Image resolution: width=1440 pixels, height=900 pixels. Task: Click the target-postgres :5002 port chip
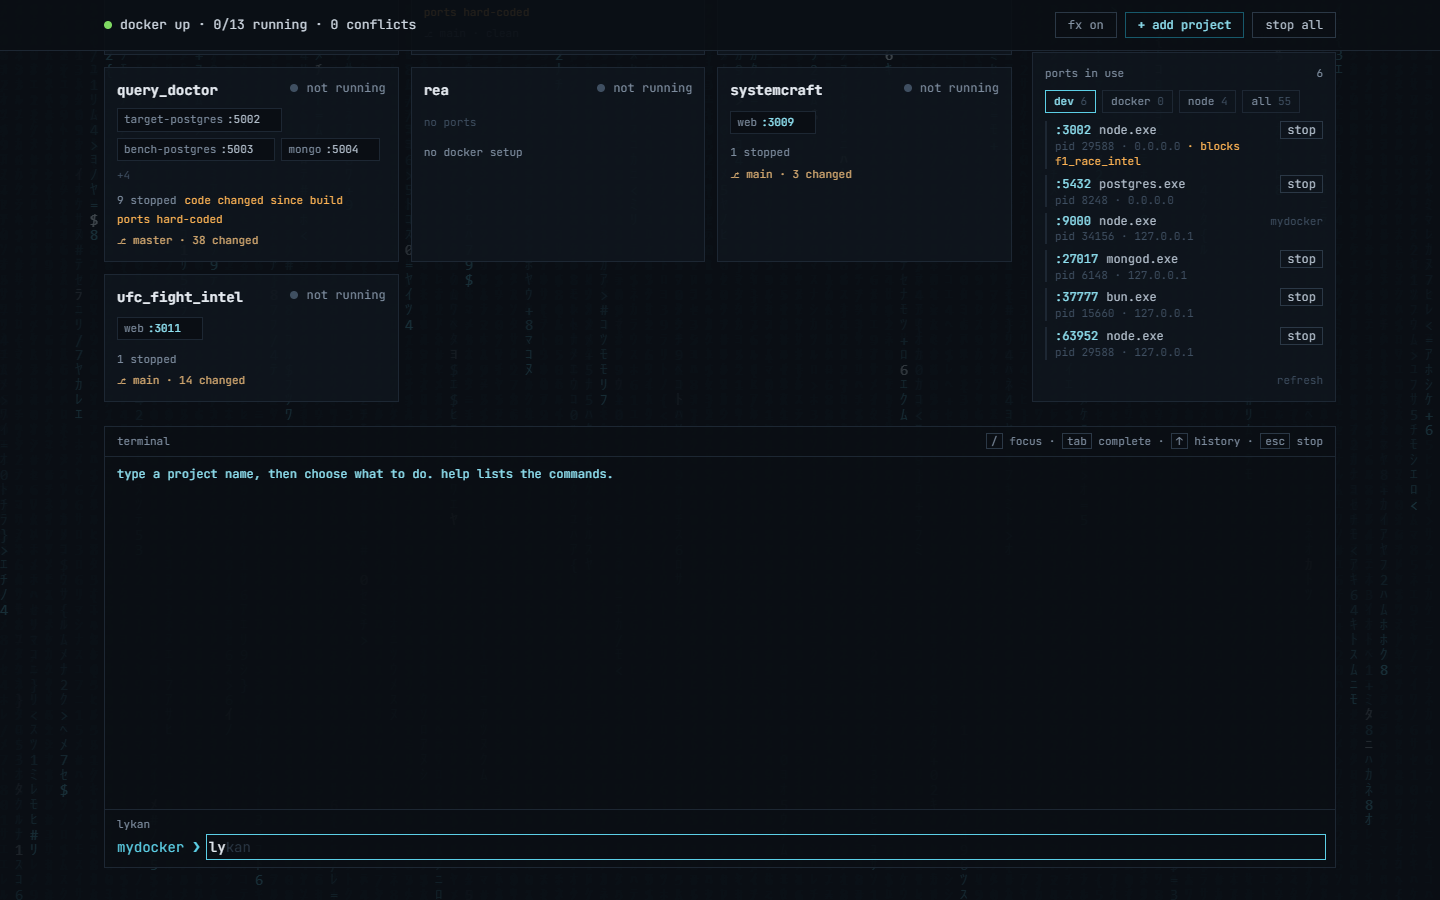click(x=199, y=120)
